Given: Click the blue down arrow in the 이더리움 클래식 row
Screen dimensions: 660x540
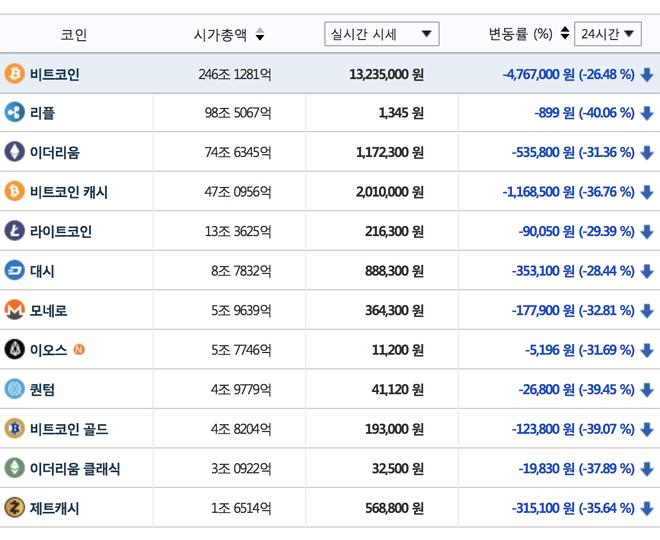Looking at the screenshot, I should pyautogui.click(x=647, y=469).
